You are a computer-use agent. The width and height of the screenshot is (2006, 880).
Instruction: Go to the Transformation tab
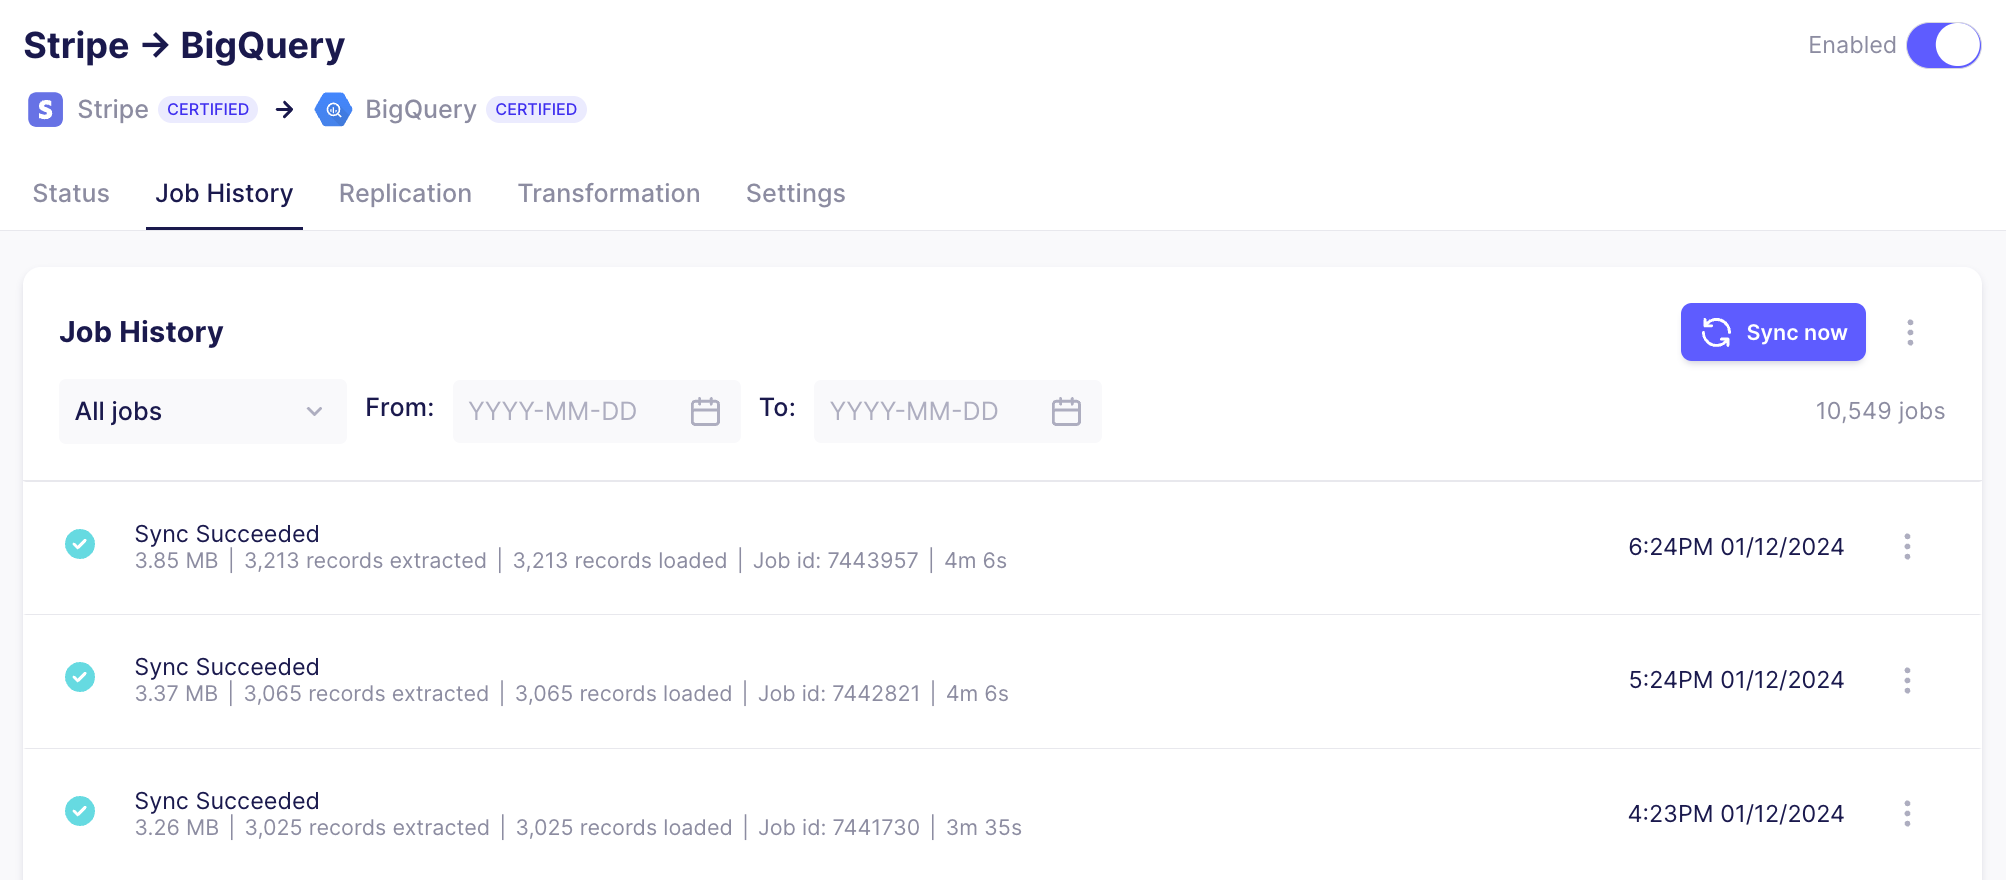(x=608, y=193)
